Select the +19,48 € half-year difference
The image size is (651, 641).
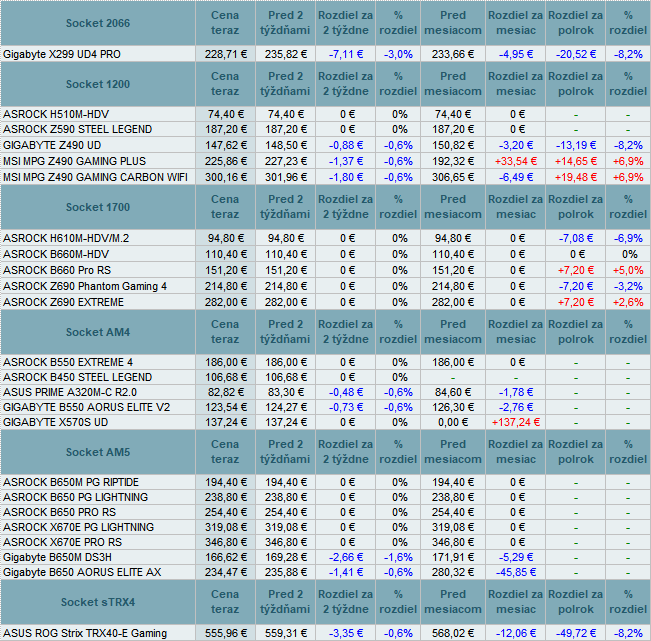(x=576, y=178)
